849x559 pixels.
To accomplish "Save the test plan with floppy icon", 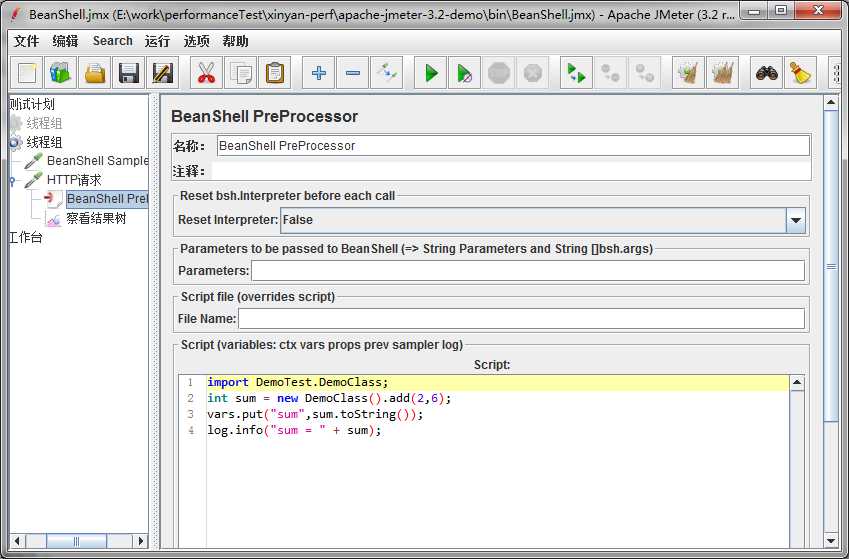I will (x=129, y=73).
